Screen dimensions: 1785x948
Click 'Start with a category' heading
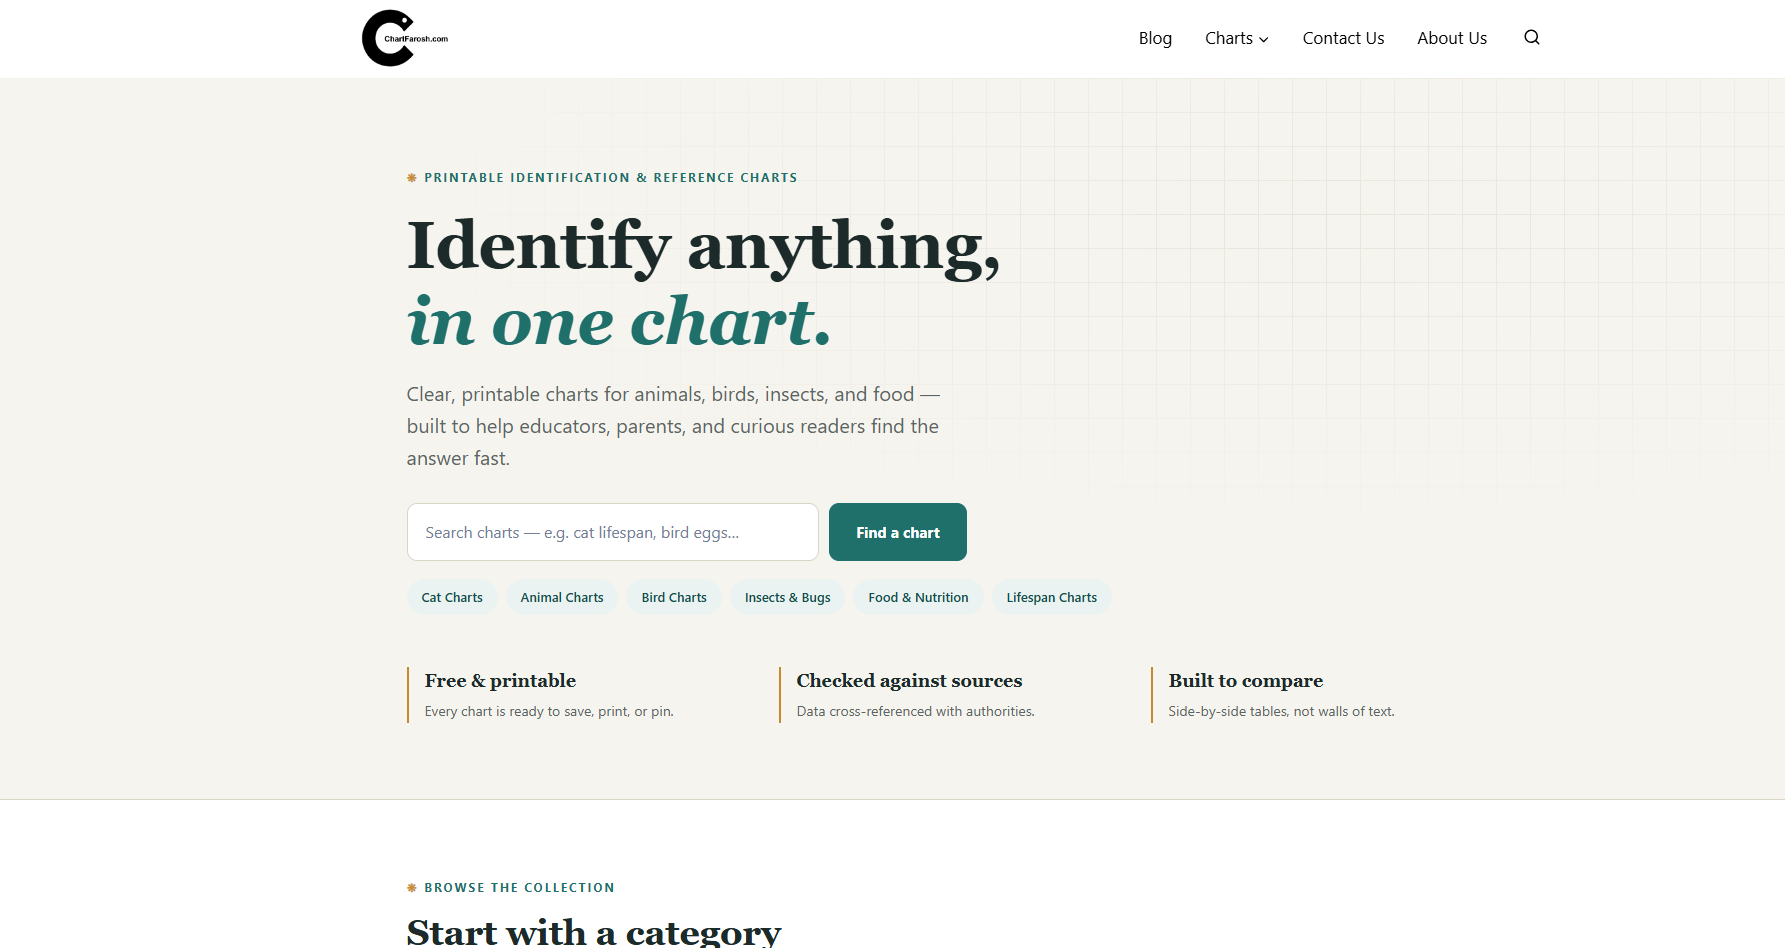coord(594,931)
